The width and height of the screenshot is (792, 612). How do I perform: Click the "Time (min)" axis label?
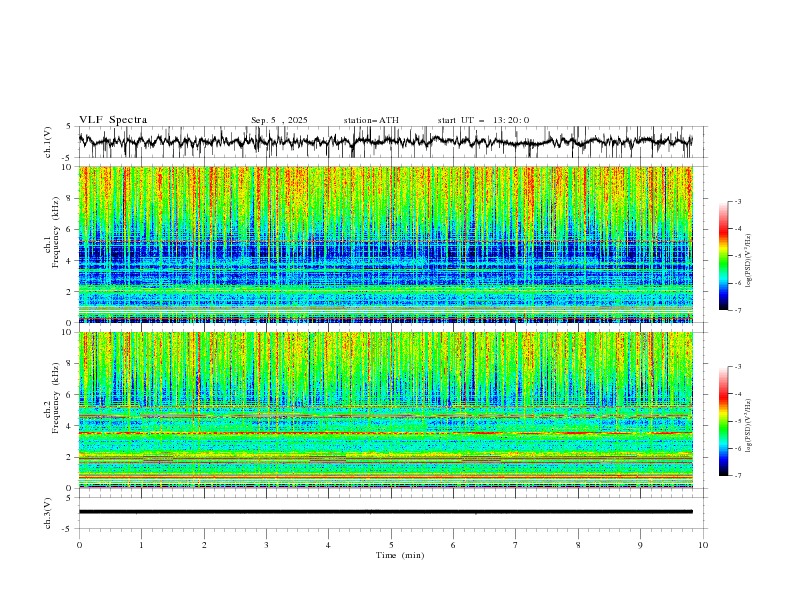[400, 555]
